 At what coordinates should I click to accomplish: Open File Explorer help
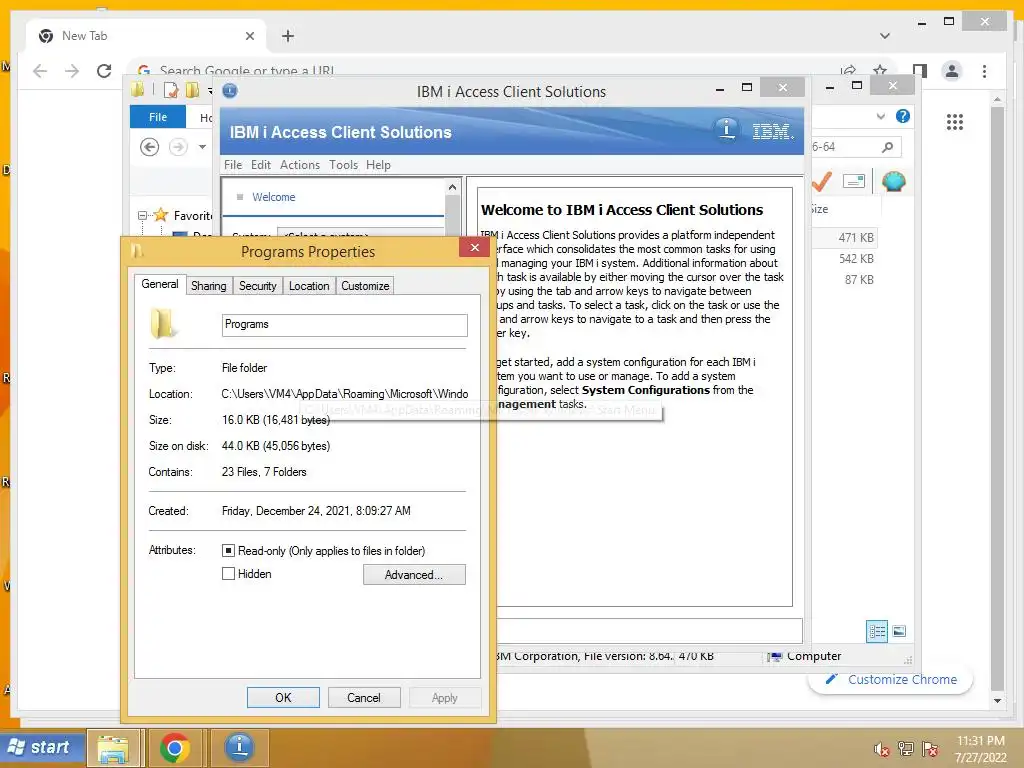(x=903, y=116)
